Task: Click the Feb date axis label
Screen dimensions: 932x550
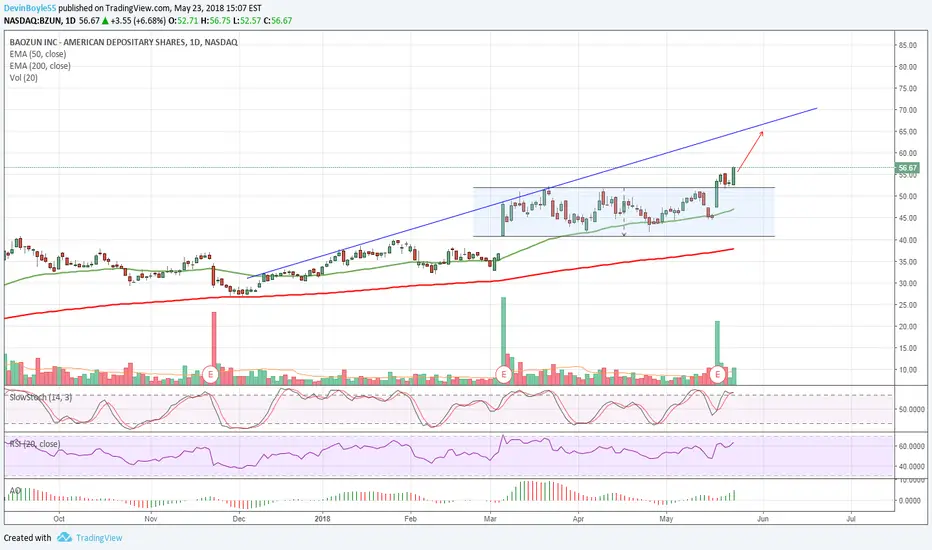Action: [410, 518]
